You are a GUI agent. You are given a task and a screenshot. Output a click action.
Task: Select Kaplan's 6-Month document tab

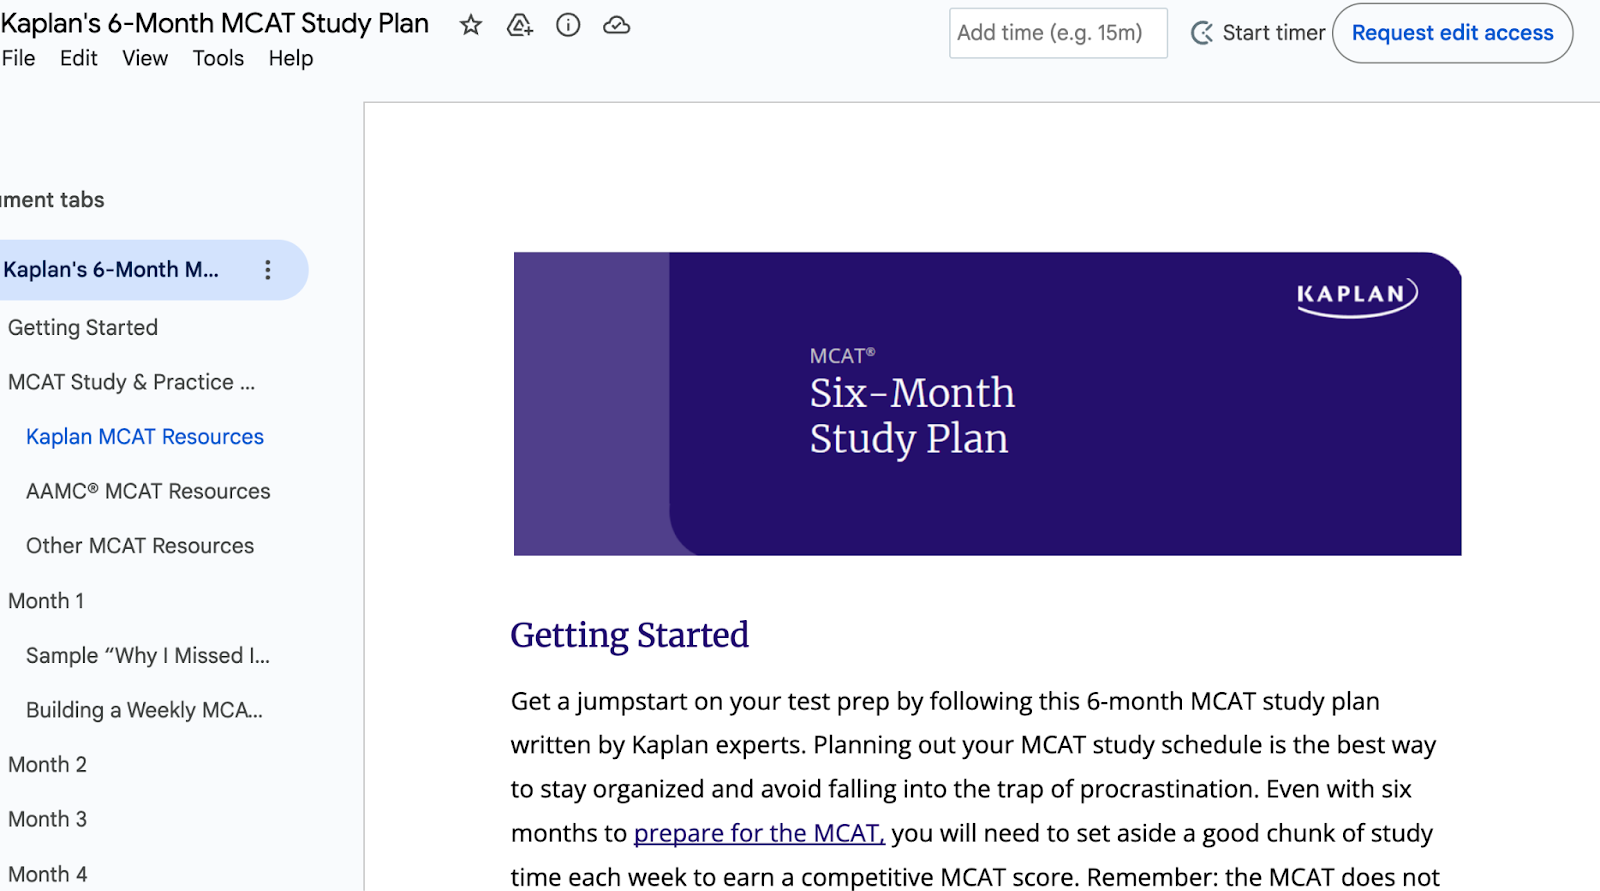[111, 270]
